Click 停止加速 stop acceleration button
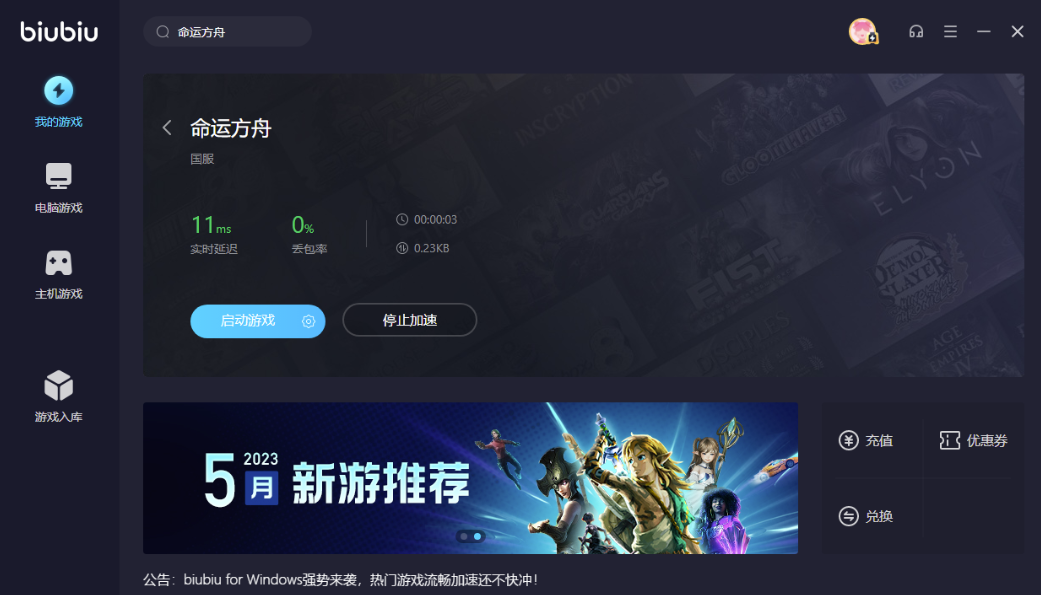Viewport: 1041px width, 595px height. click(409, 321)
